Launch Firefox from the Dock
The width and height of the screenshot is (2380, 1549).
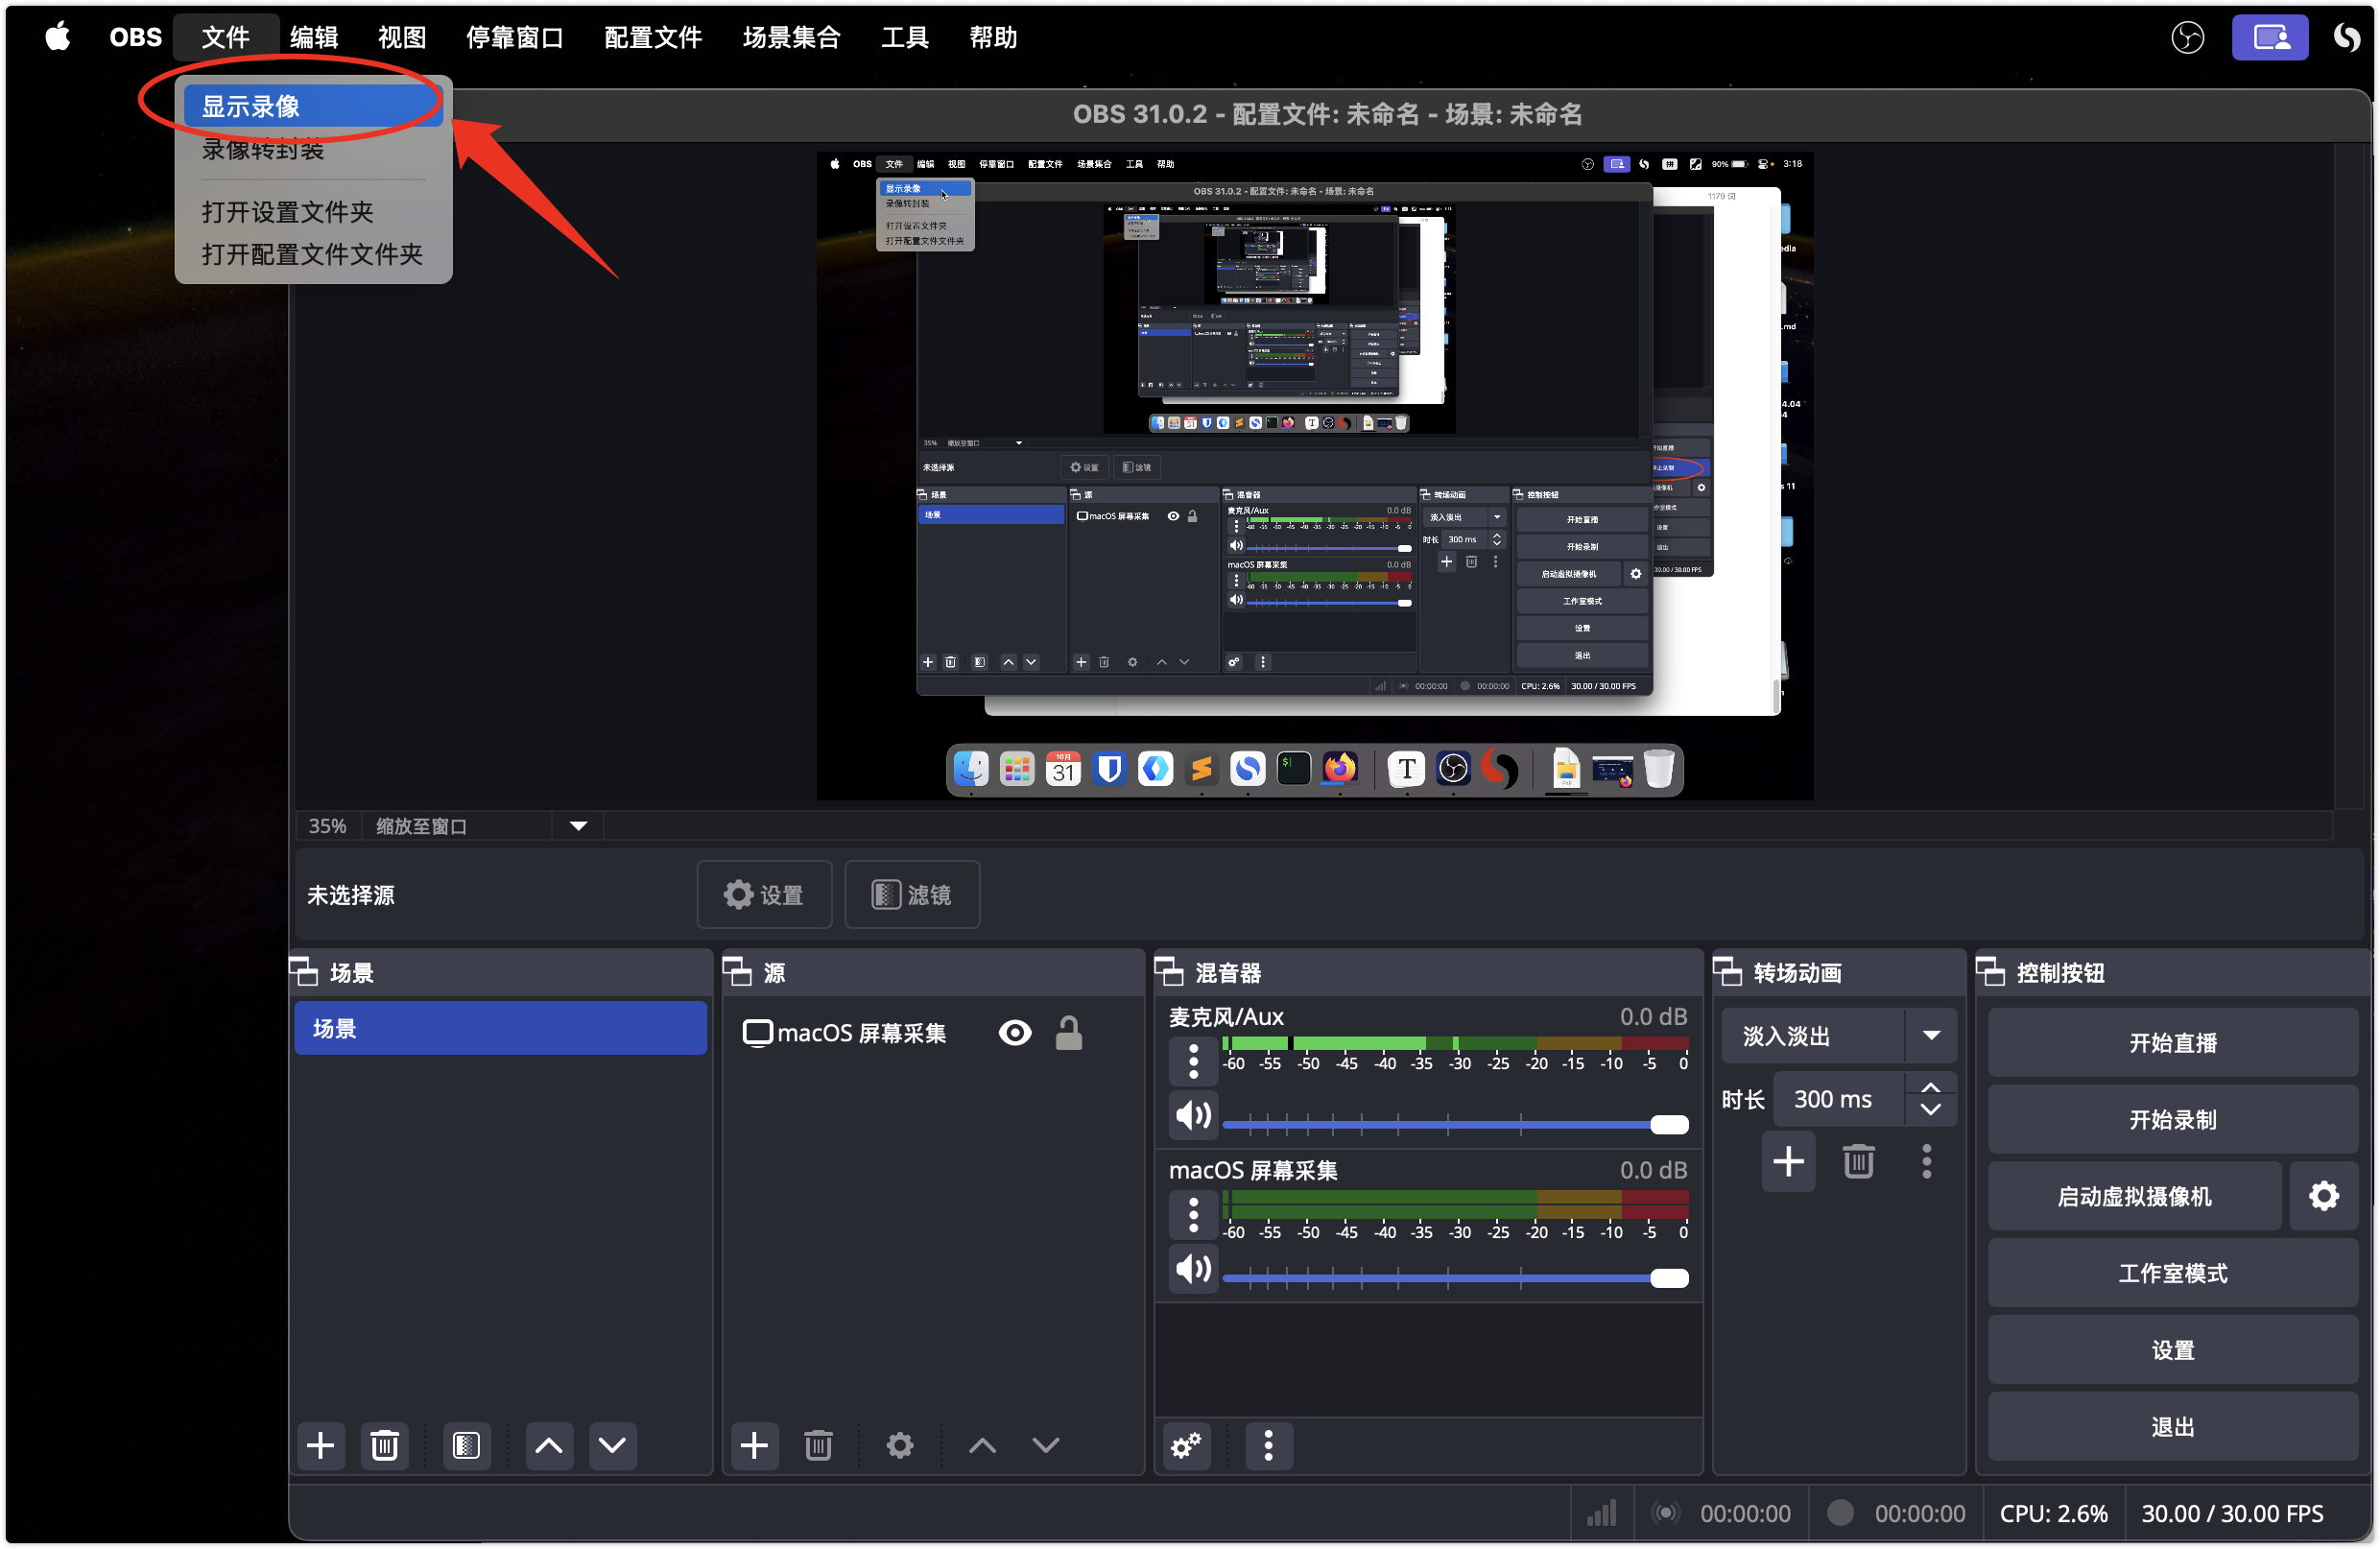click(1340, 769)
